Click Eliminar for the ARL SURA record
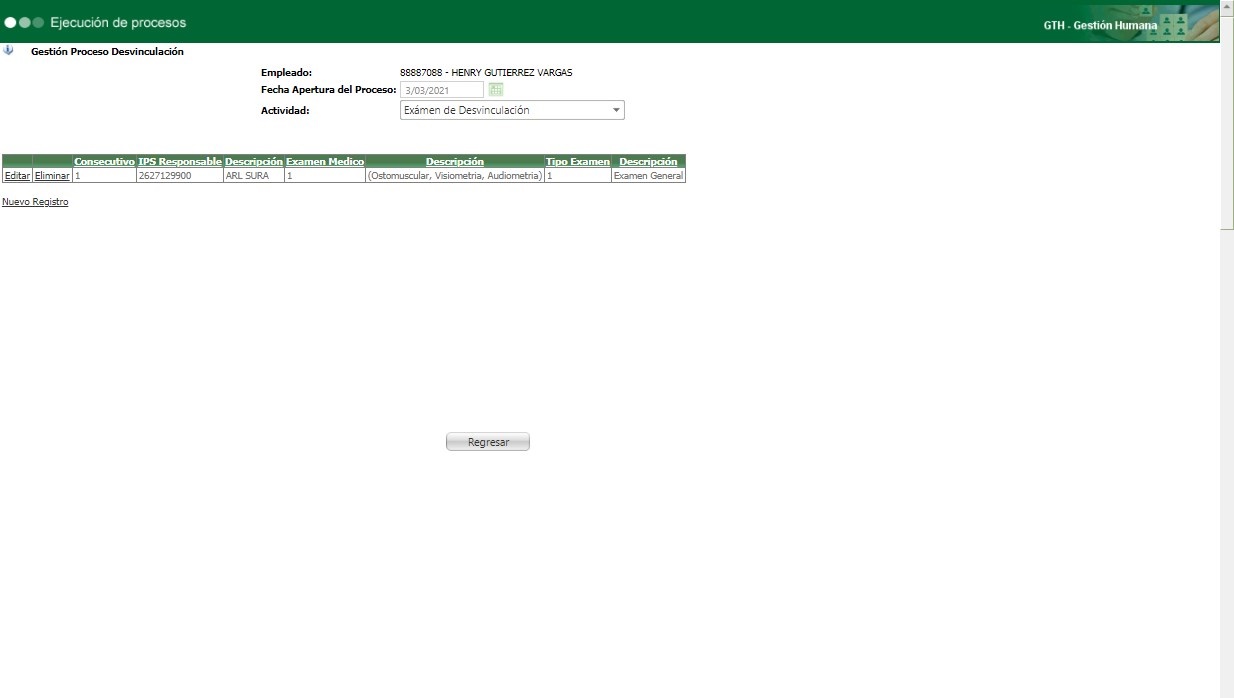 coord(52,176)
